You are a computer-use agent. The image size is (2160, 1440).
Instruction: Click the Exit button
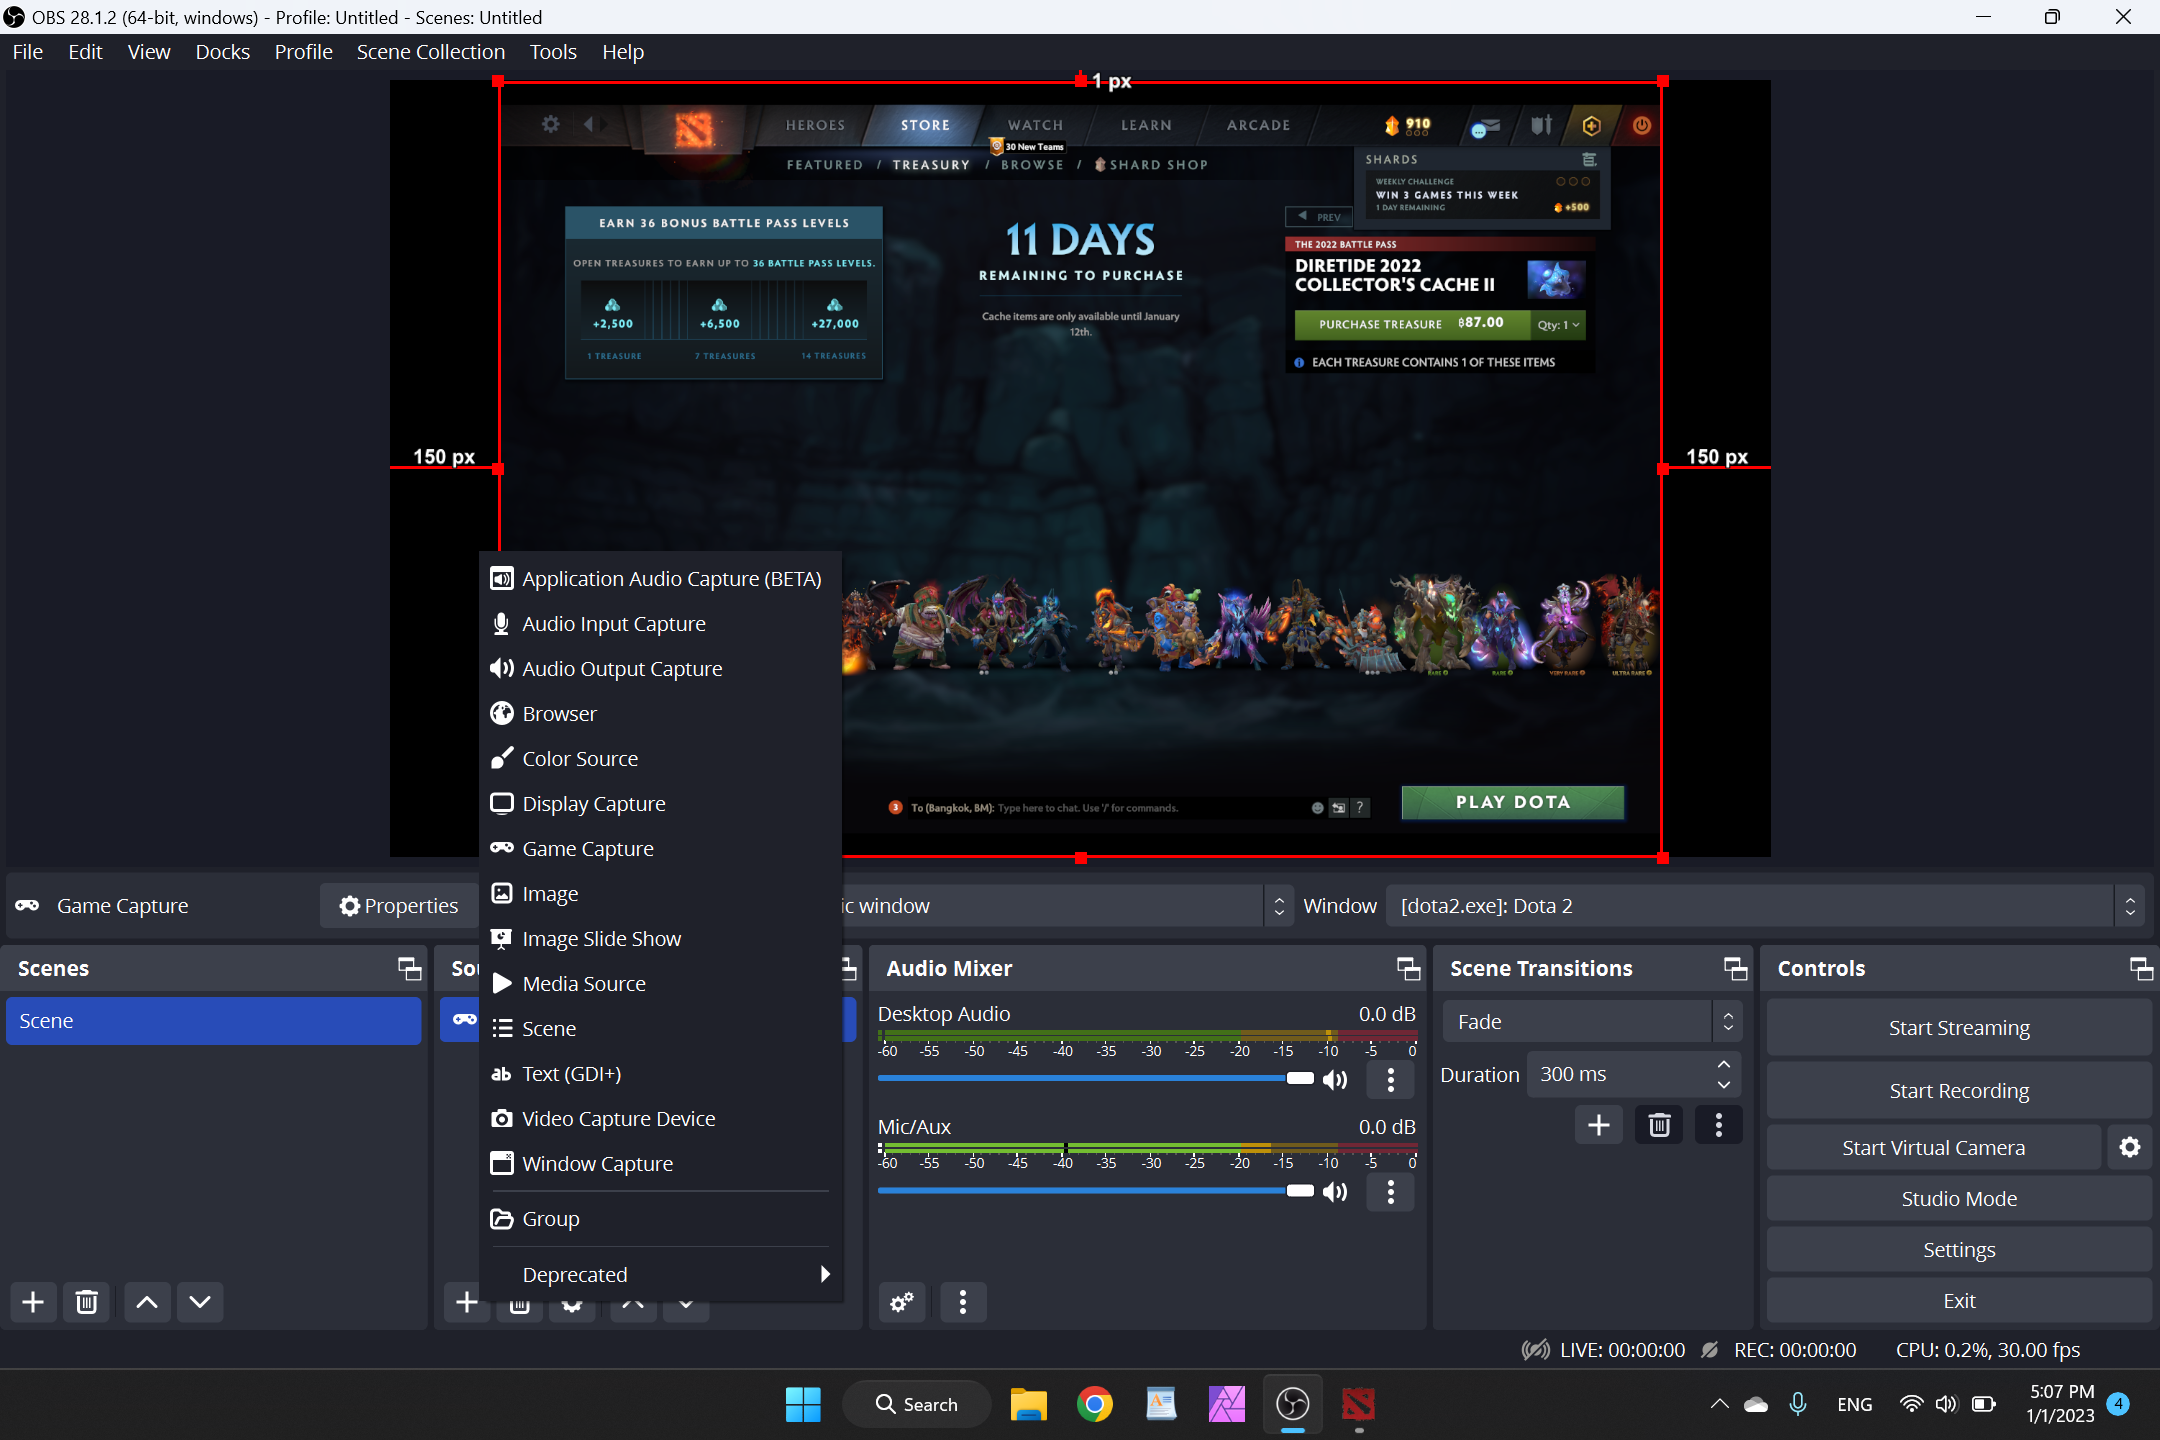click(1959, 1301)
